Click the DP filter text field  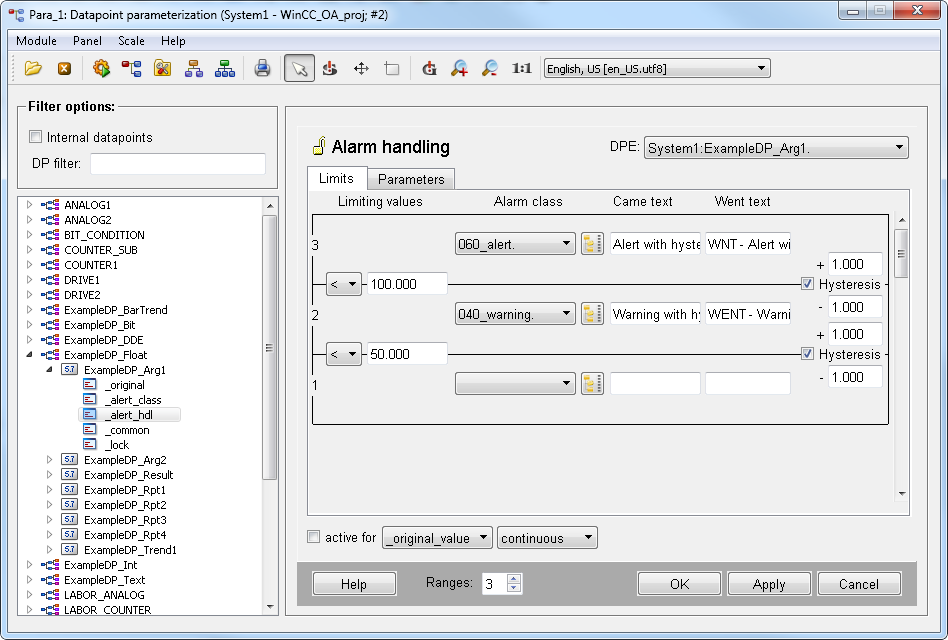point(178,164)
